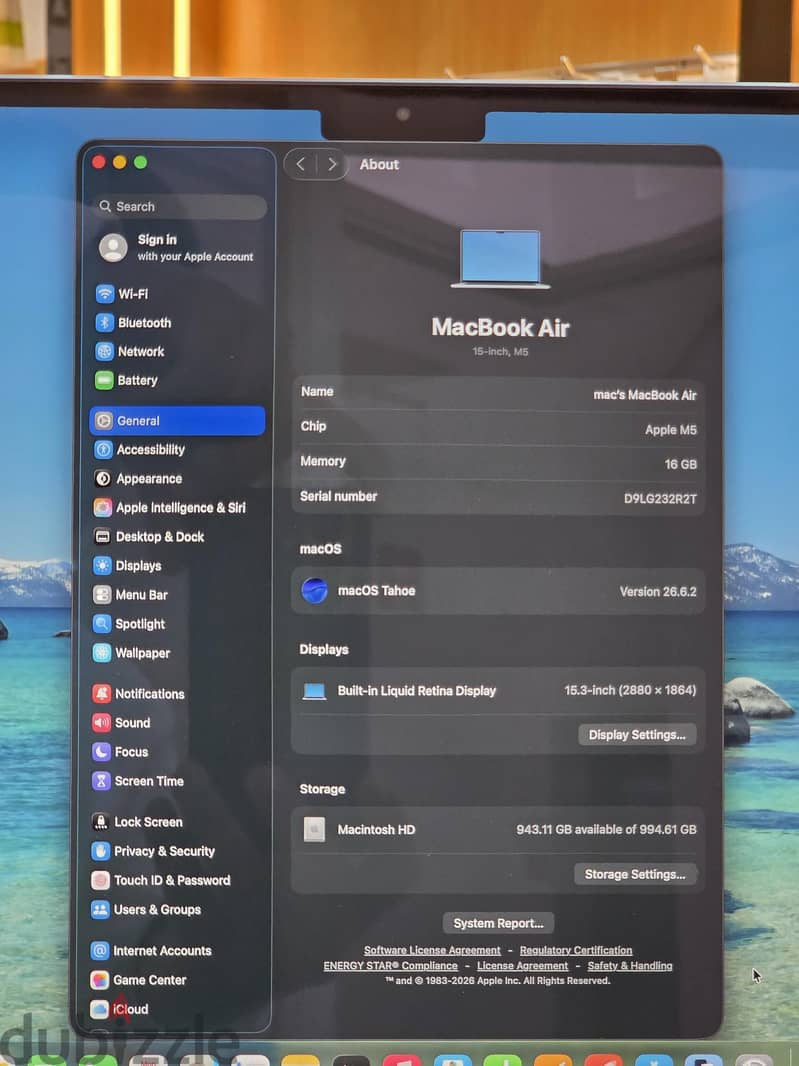Open Screen Time hourglass icon
Screen dimensions: 799x1066
point(101,781)
